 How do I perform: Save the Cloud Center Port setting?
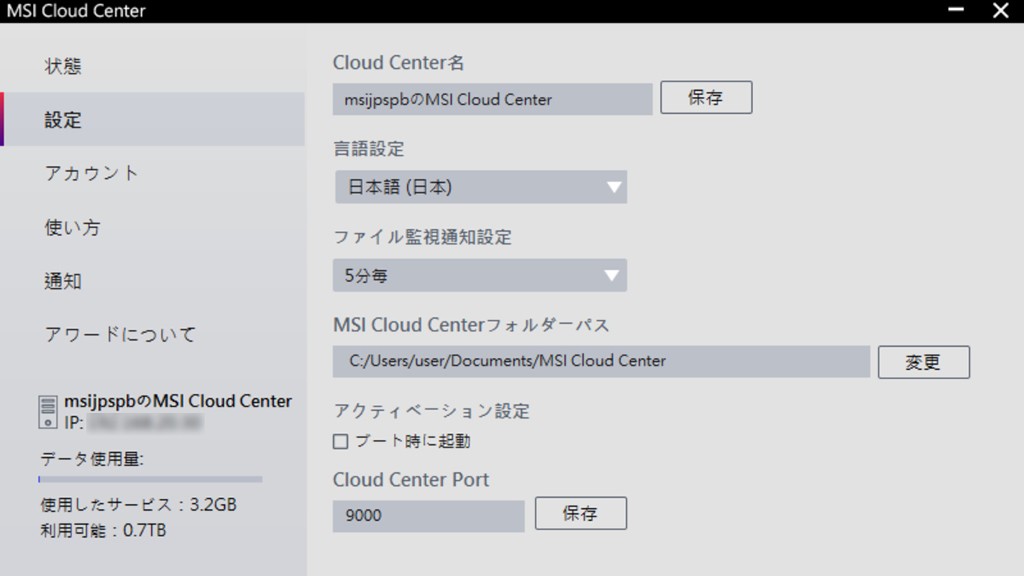(580, 514)
